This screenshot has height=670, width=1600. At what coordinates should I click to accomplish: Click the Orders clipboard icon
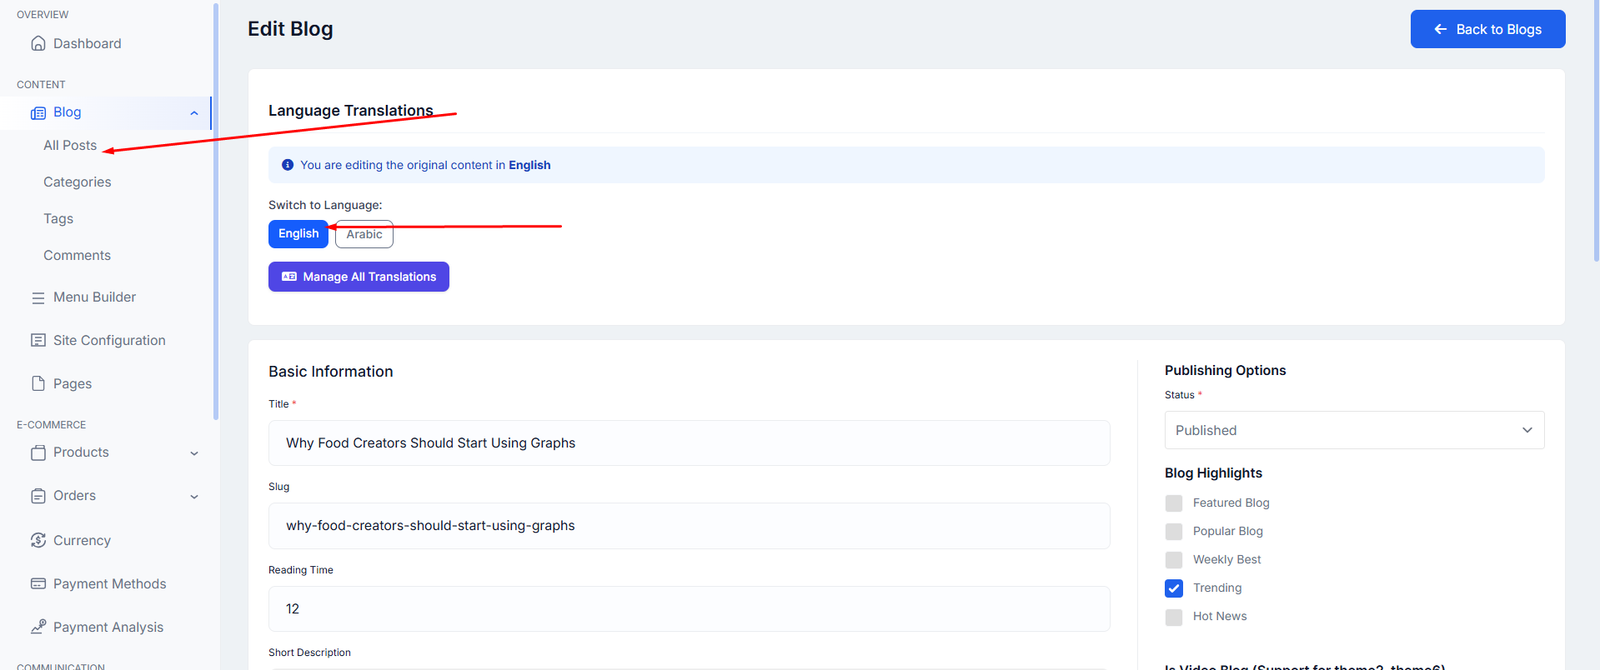point(38,496)
